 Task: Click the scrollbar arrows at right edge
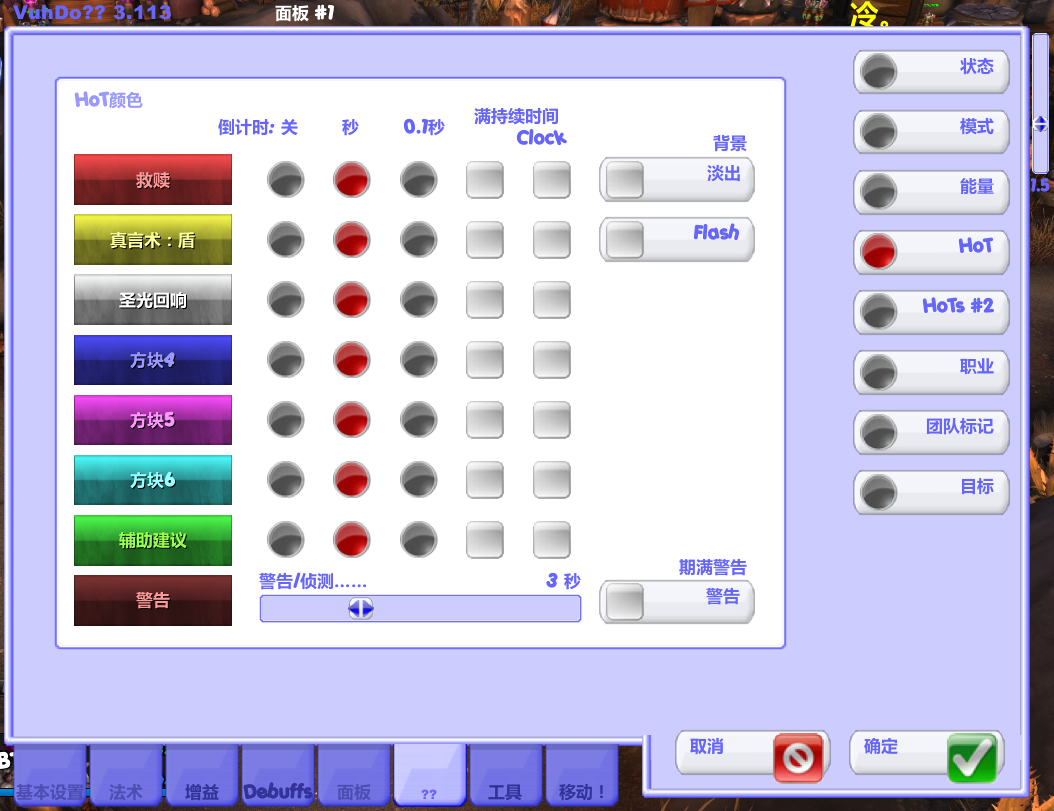tap(1040, 125)
